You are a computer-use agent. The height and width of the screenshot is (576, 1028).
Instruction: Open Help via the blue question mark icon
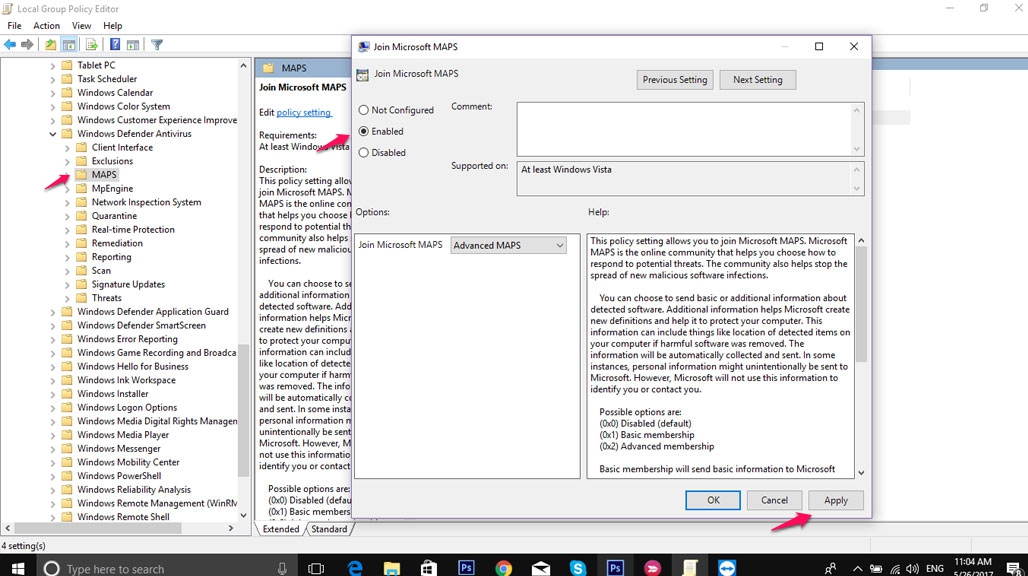(115, 45)
